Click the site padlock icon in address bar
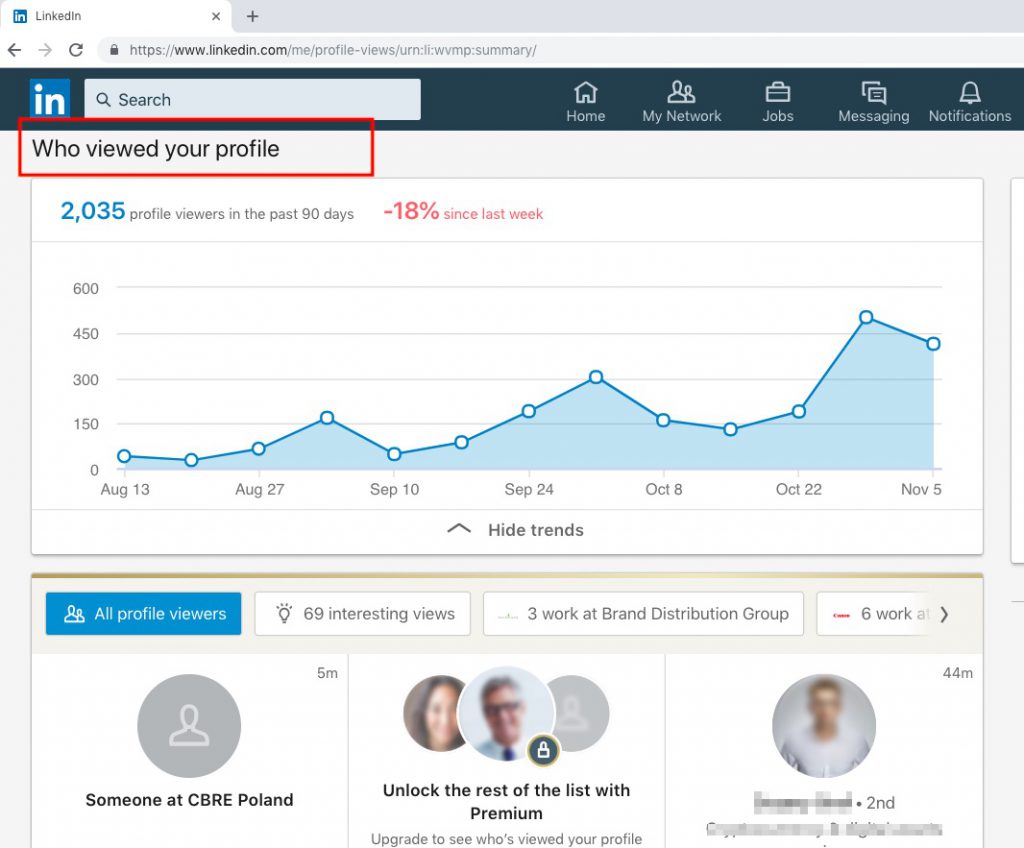The height and width of the screenshot is (848, 1024). coord(114,50)
